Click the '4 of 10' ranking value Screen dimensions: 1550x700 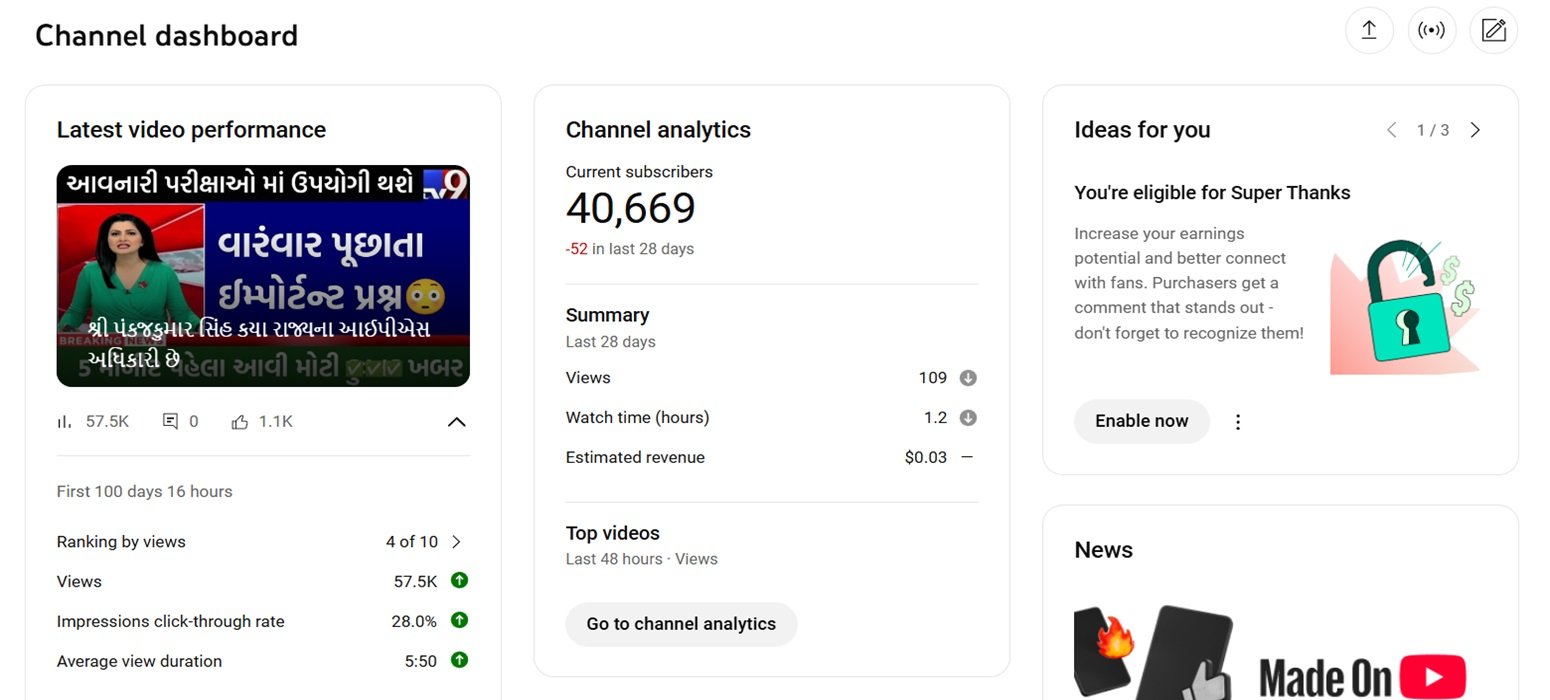point(412,542)
